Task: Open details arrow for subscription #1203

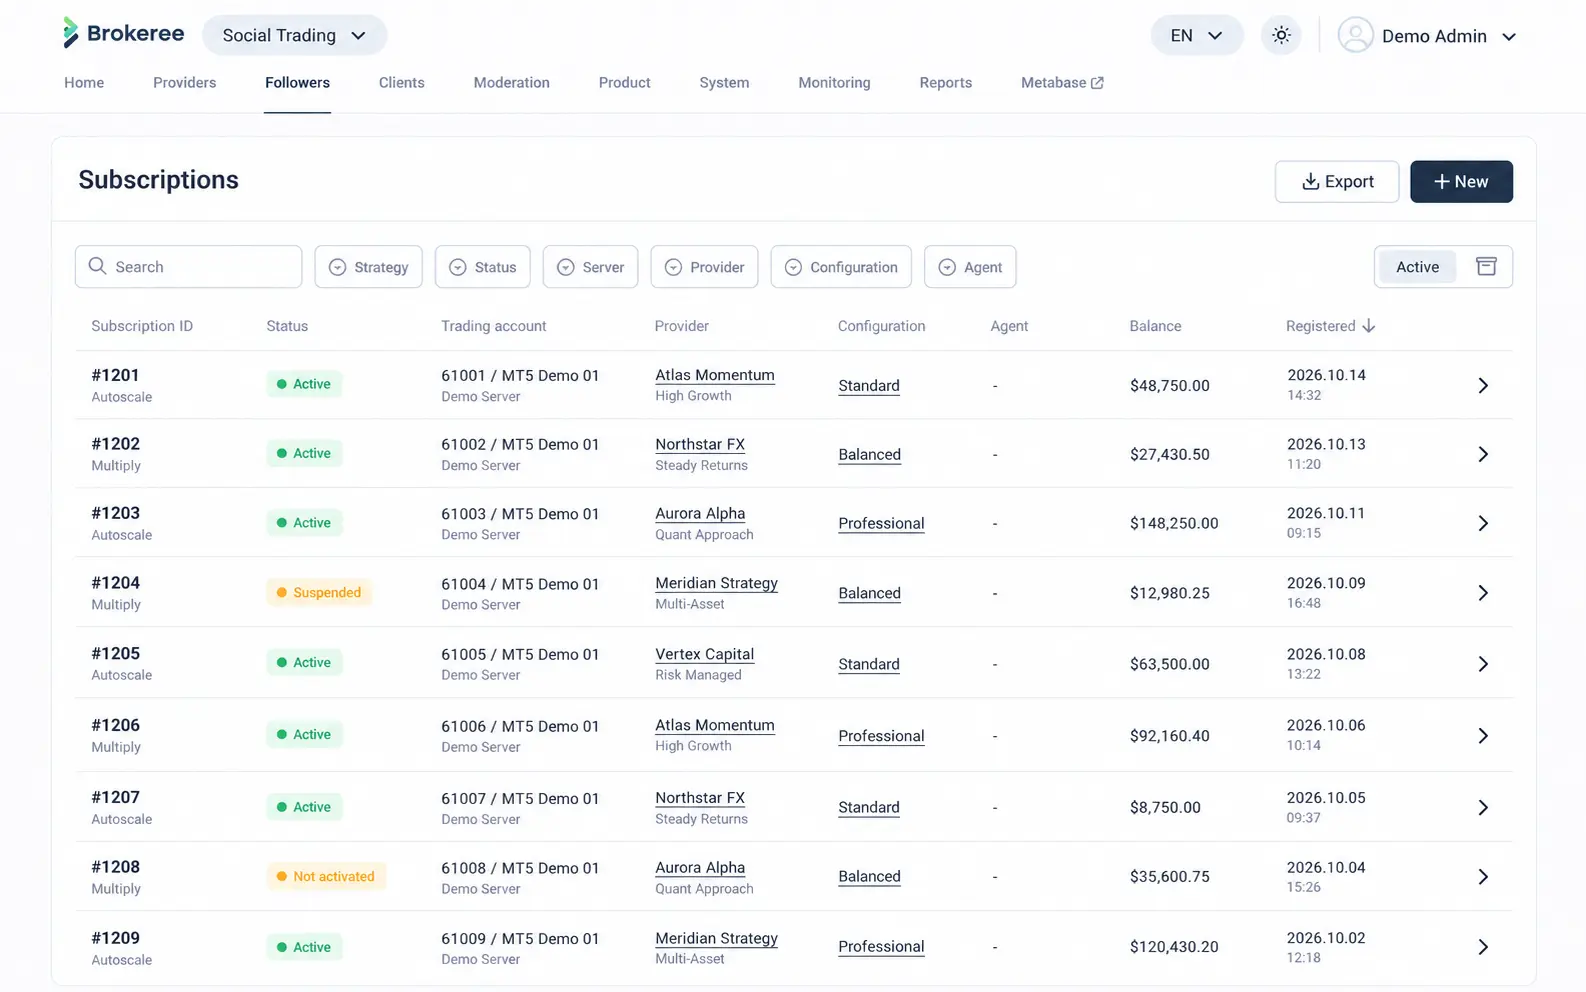Action: coord(1483,524)
